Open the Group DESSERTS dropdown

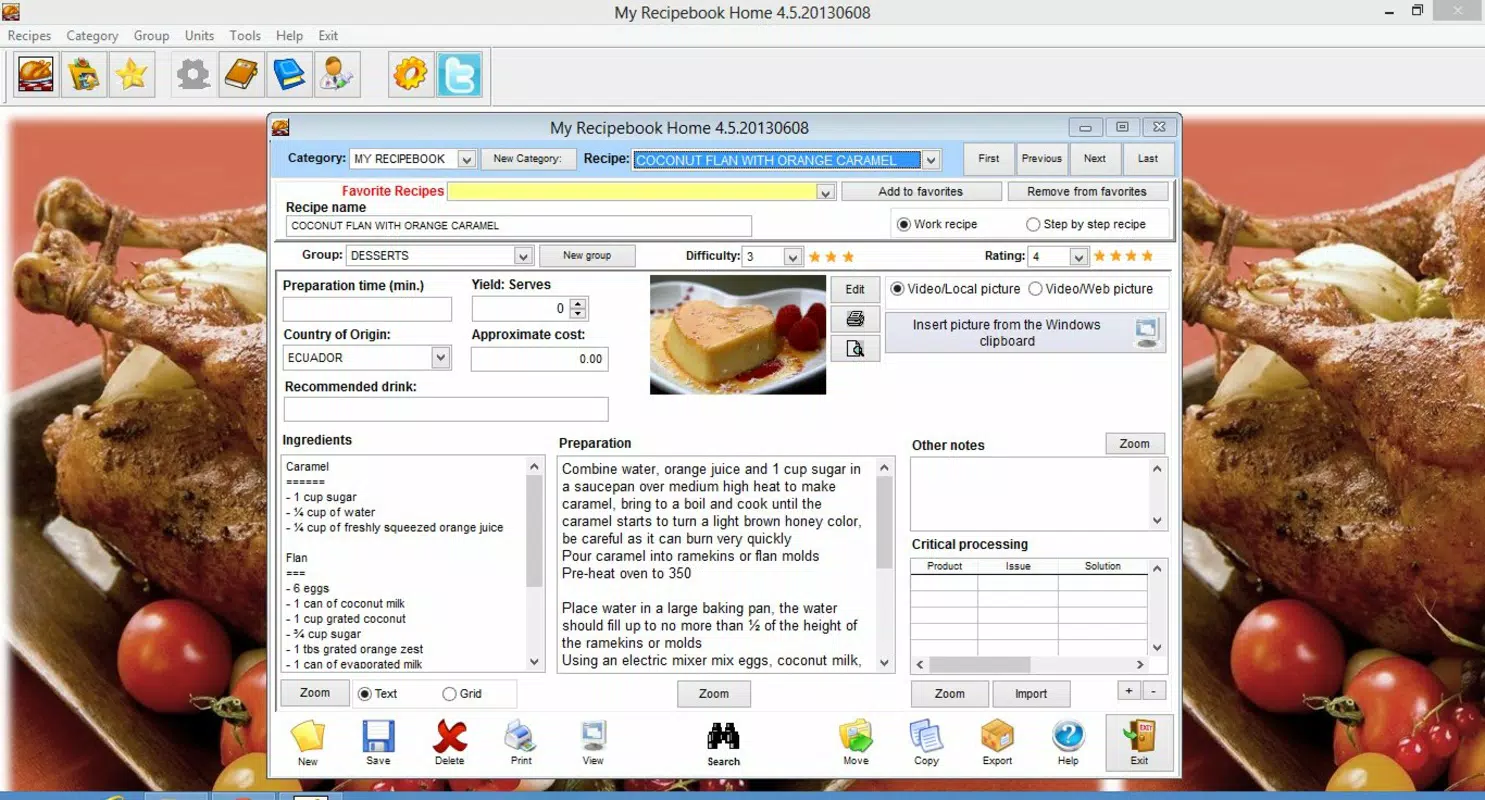(523, 256)
